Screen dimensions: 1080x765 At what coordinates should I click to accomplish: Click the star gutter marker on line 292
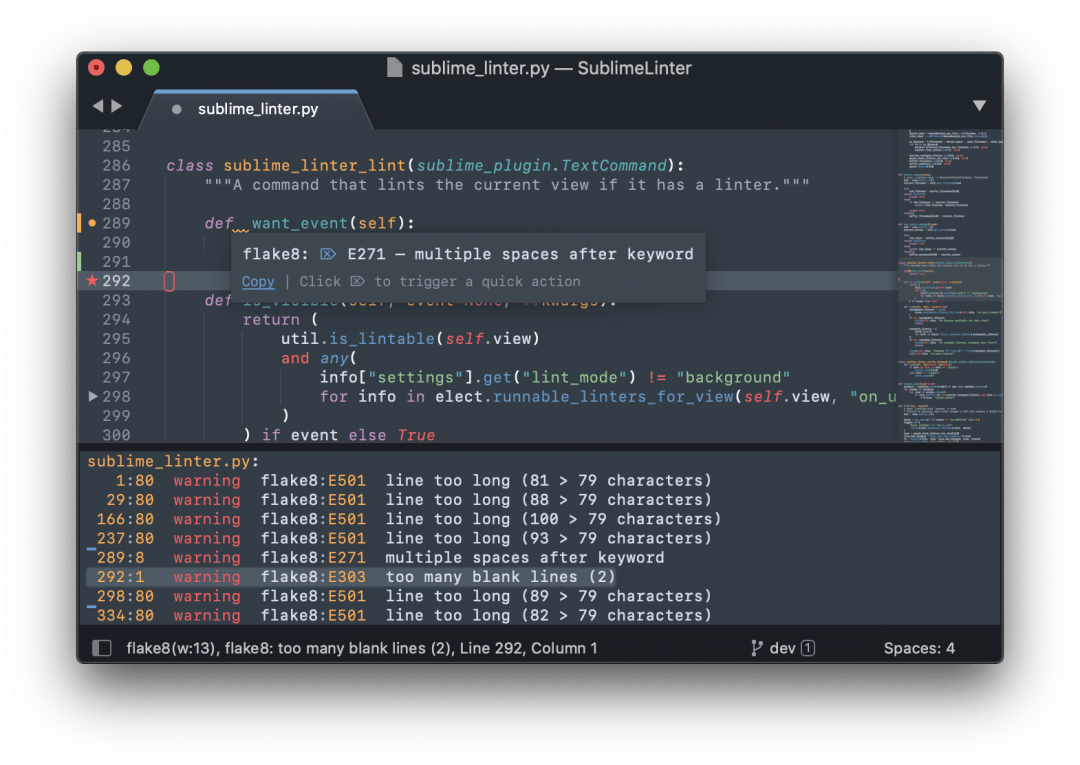(92, 281)
